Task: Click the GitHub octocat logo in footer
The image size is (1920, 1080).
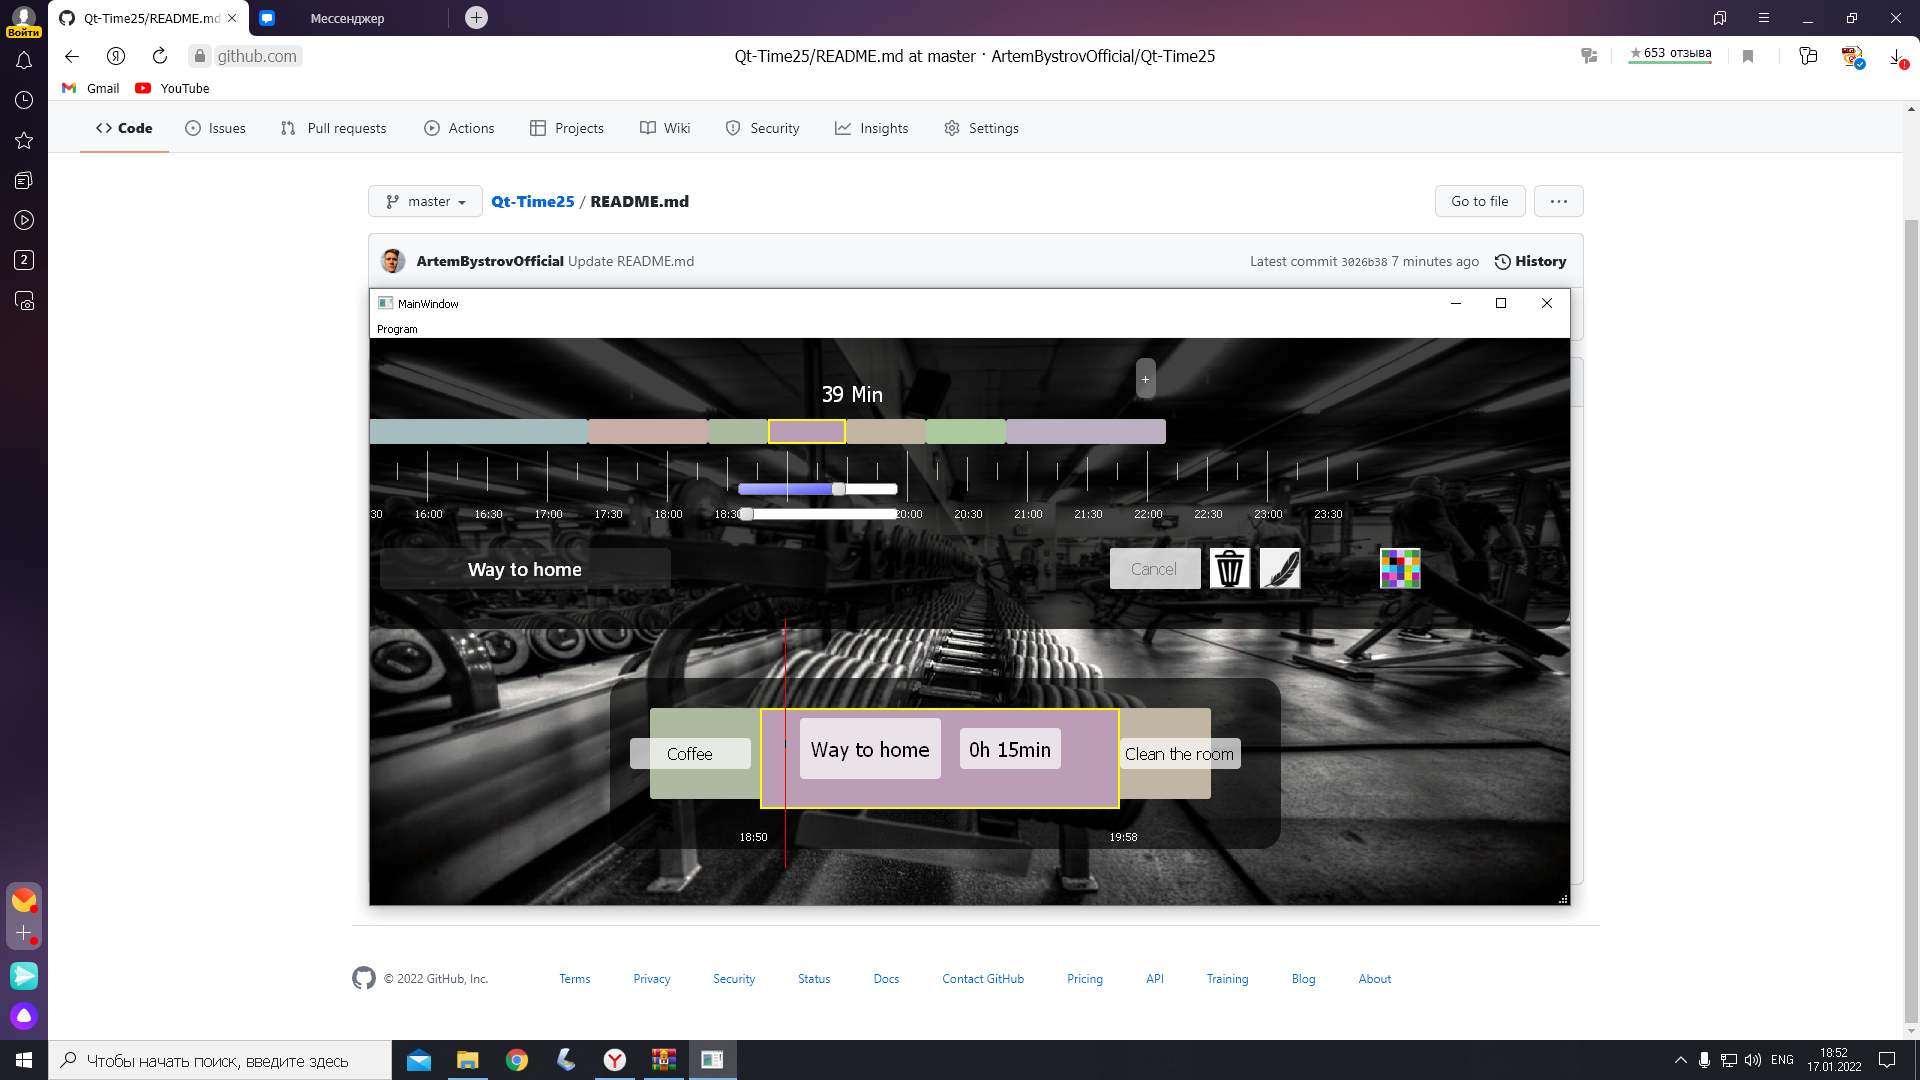Action: [363, 978]
